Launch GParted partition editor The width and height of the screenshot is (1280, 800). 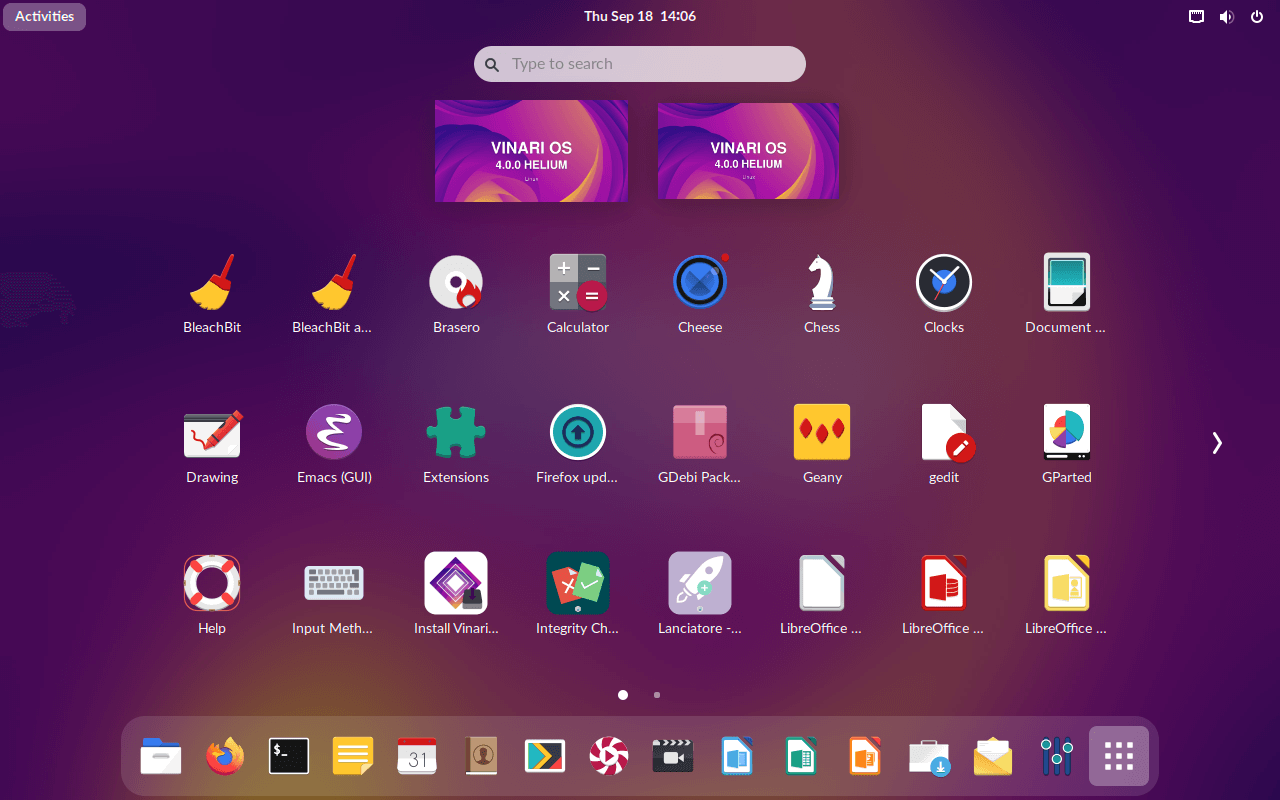click(x=1066, y=433)
